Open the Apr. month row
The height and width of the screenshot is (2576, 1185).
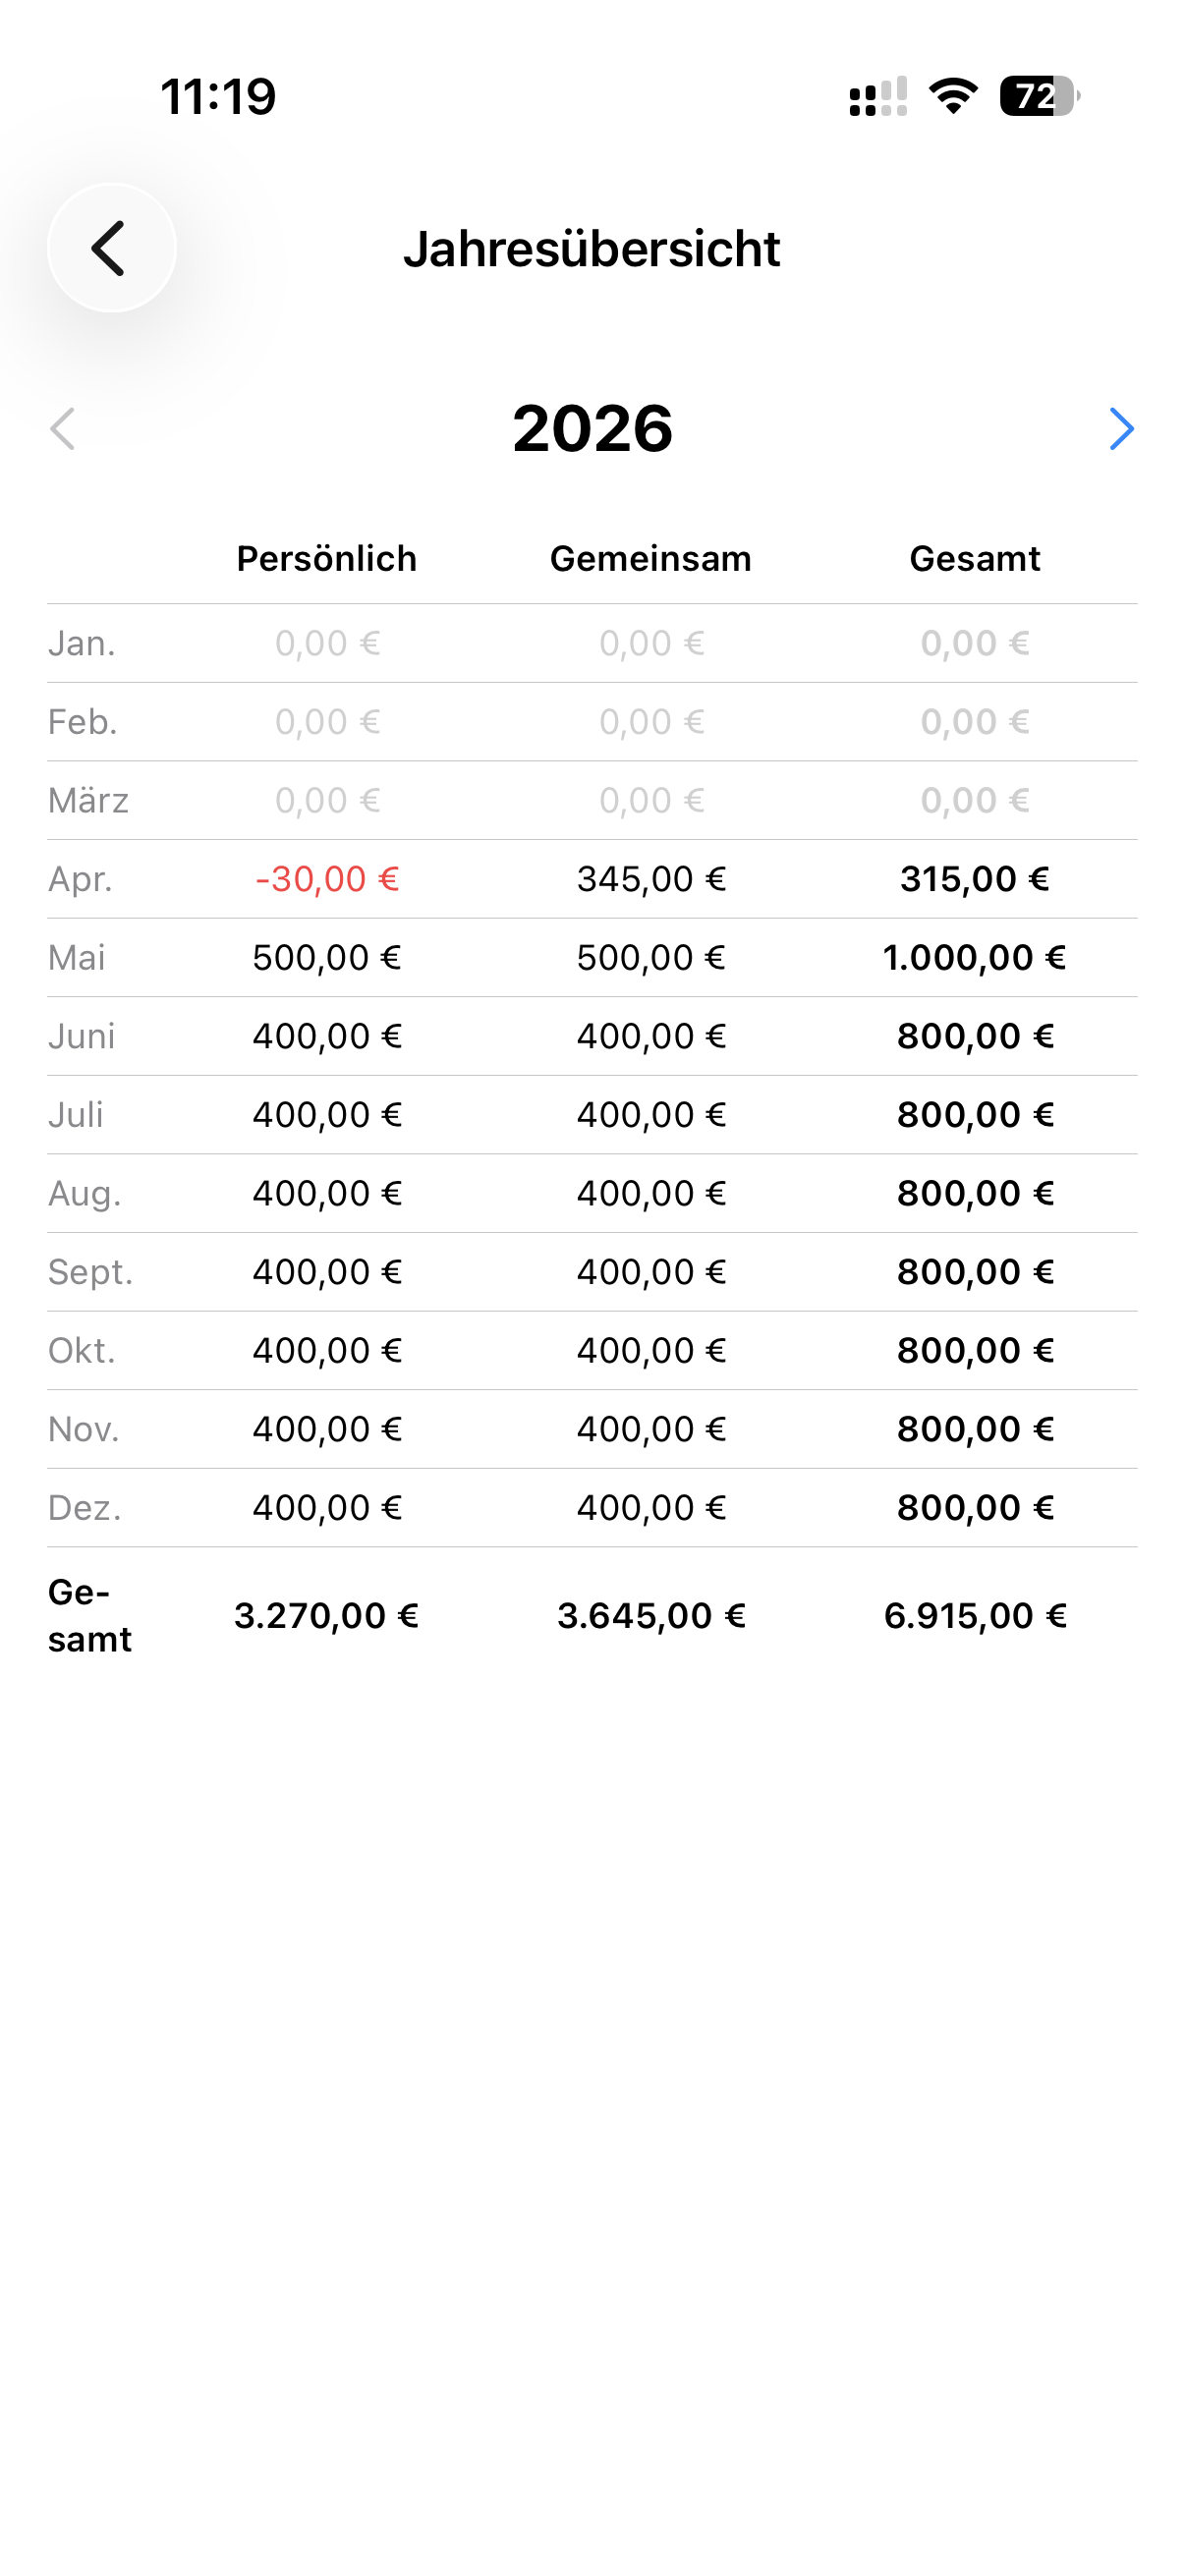click(592, 879)
